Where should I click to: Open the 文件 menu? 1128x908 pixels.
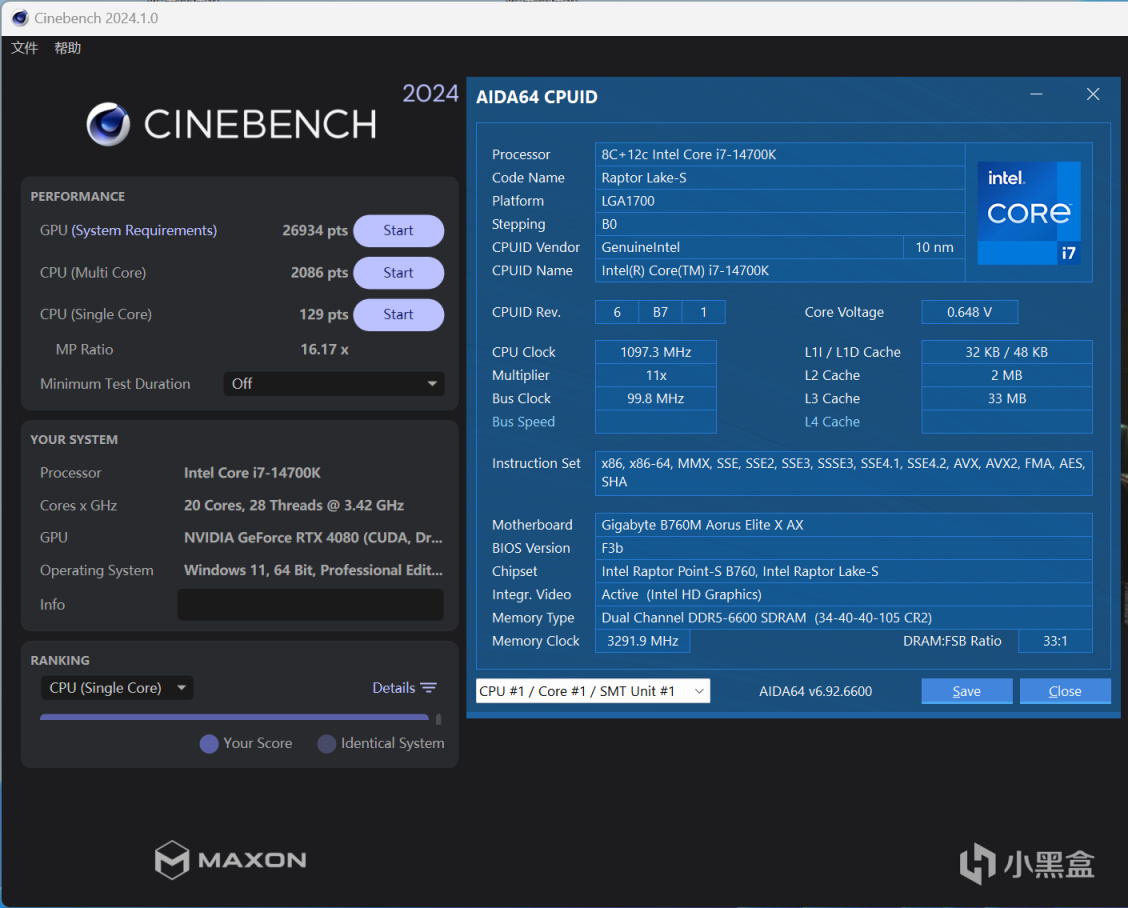click(x=25, y=48)
